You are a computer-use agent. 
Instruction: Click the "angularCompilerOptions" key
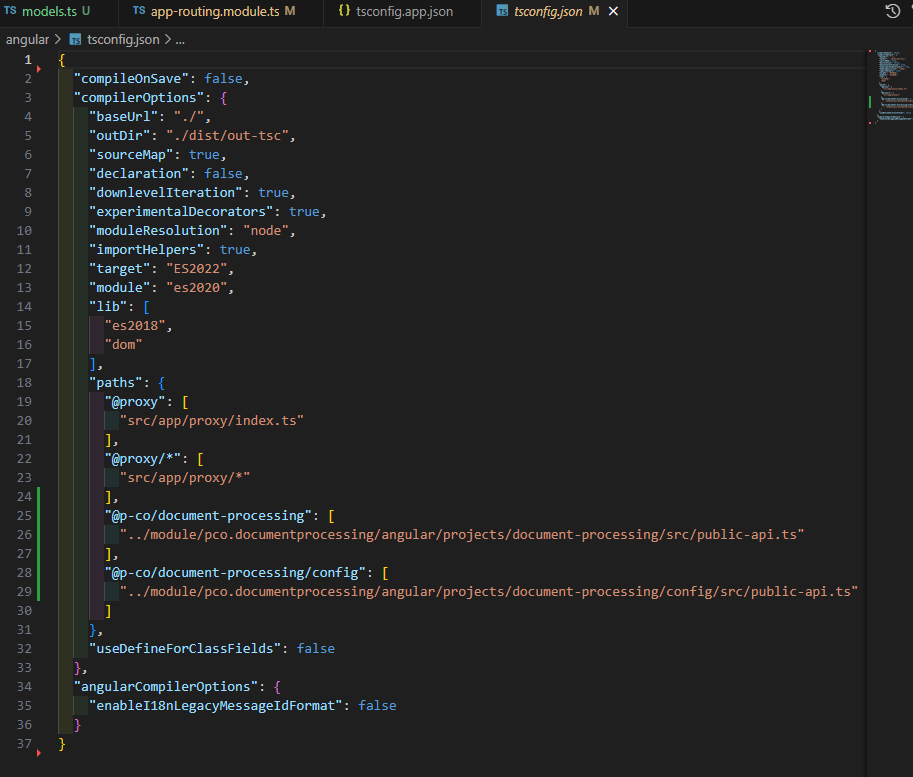click(x=165, y=687)
